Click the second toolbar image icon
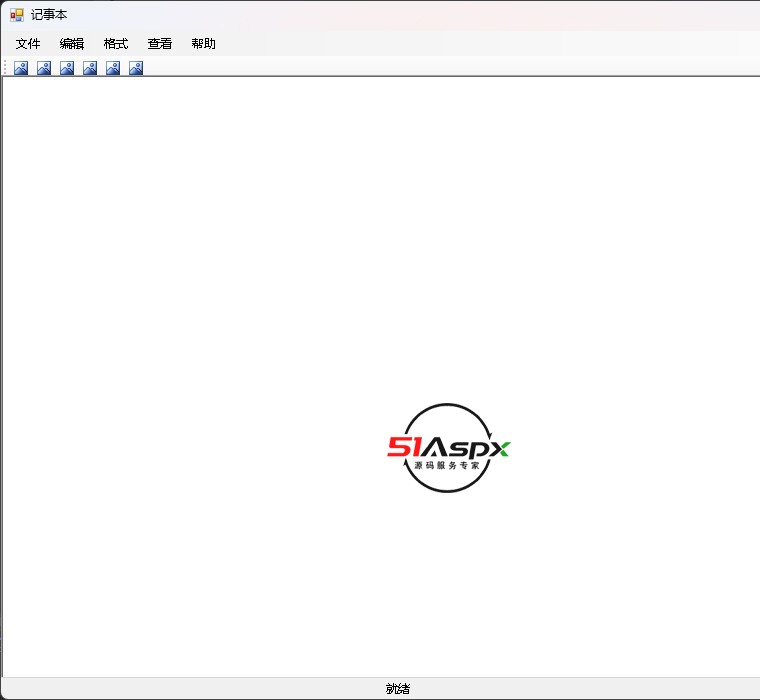760x700 pixels. tap(44, 68)
